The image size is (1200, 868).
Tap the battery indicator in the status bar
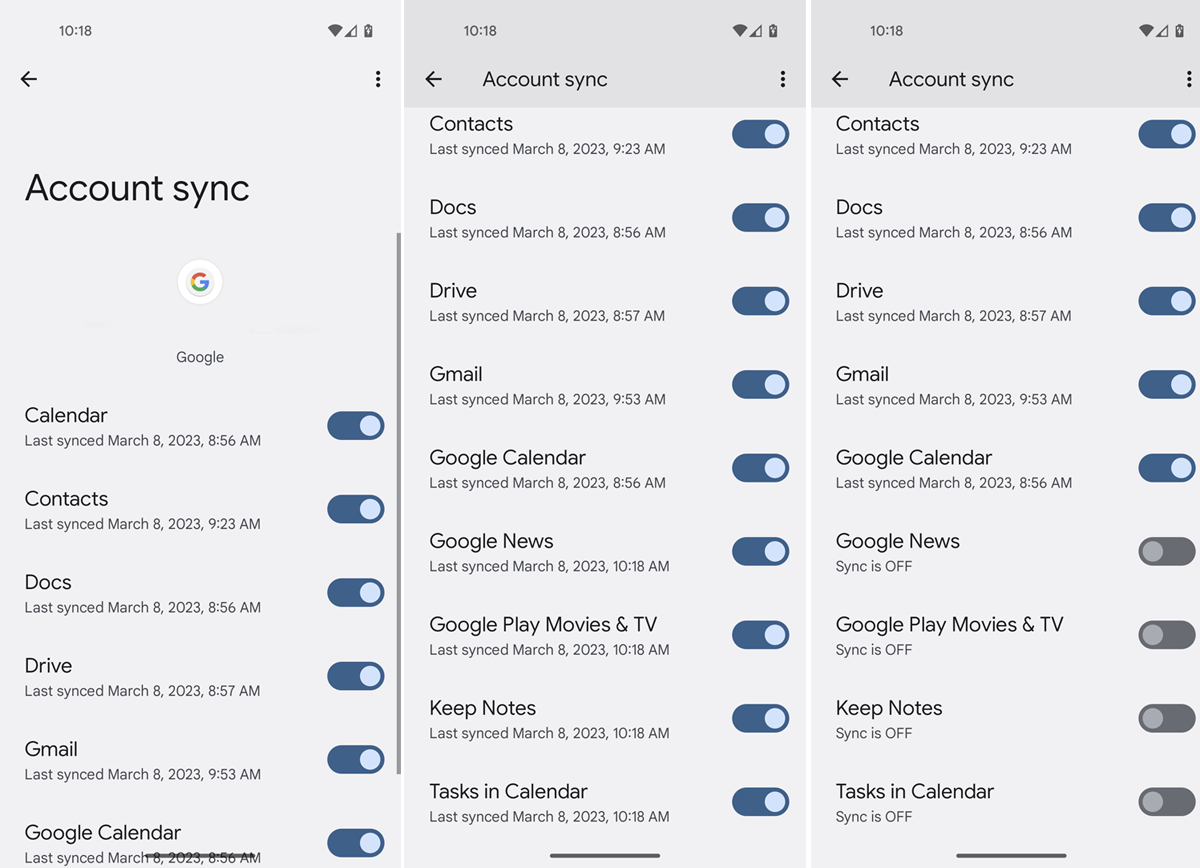point(368,30)
